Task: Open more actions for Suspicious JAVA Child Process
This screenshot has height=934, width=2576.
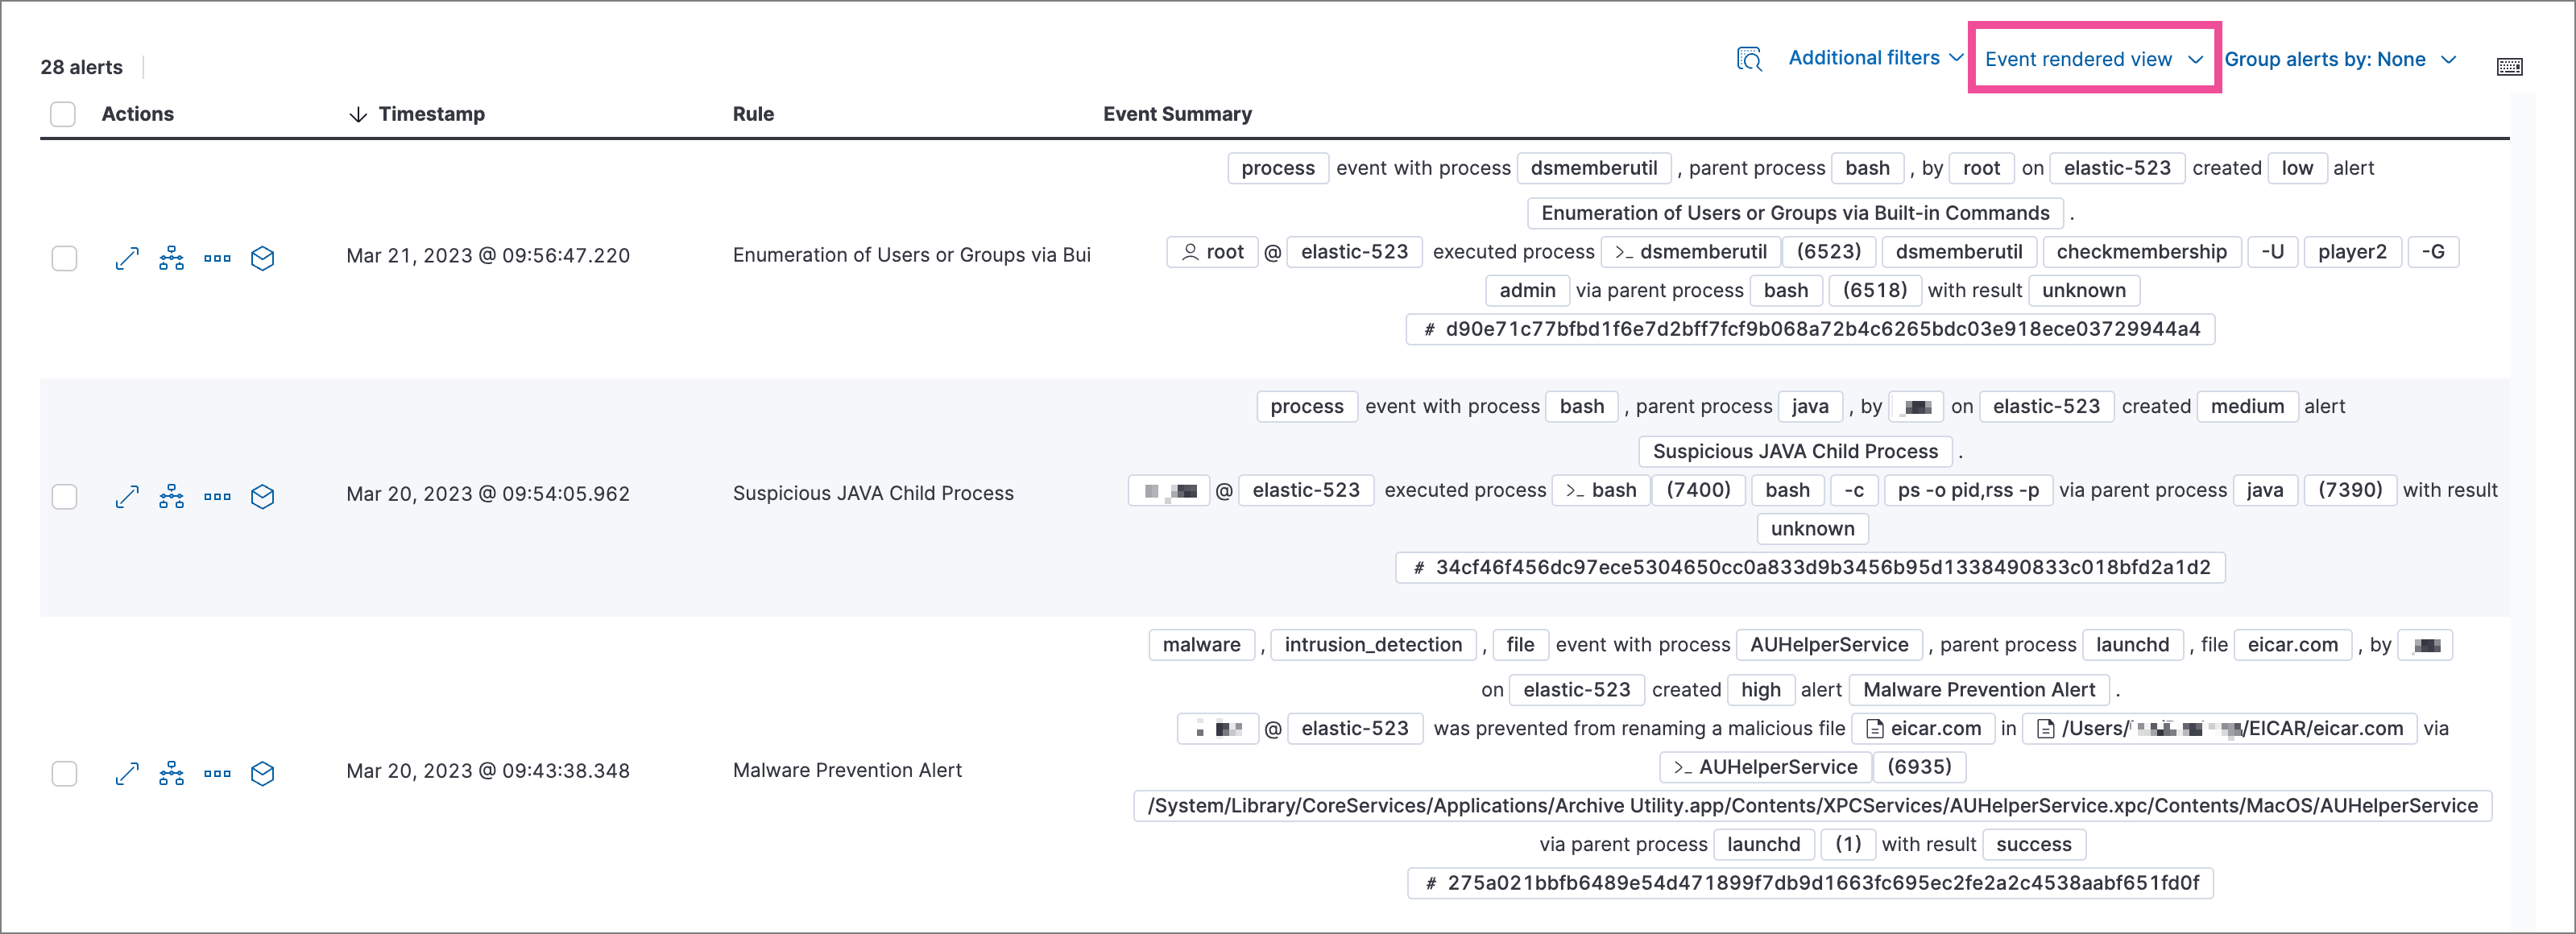Action: (x=217, y=495)
